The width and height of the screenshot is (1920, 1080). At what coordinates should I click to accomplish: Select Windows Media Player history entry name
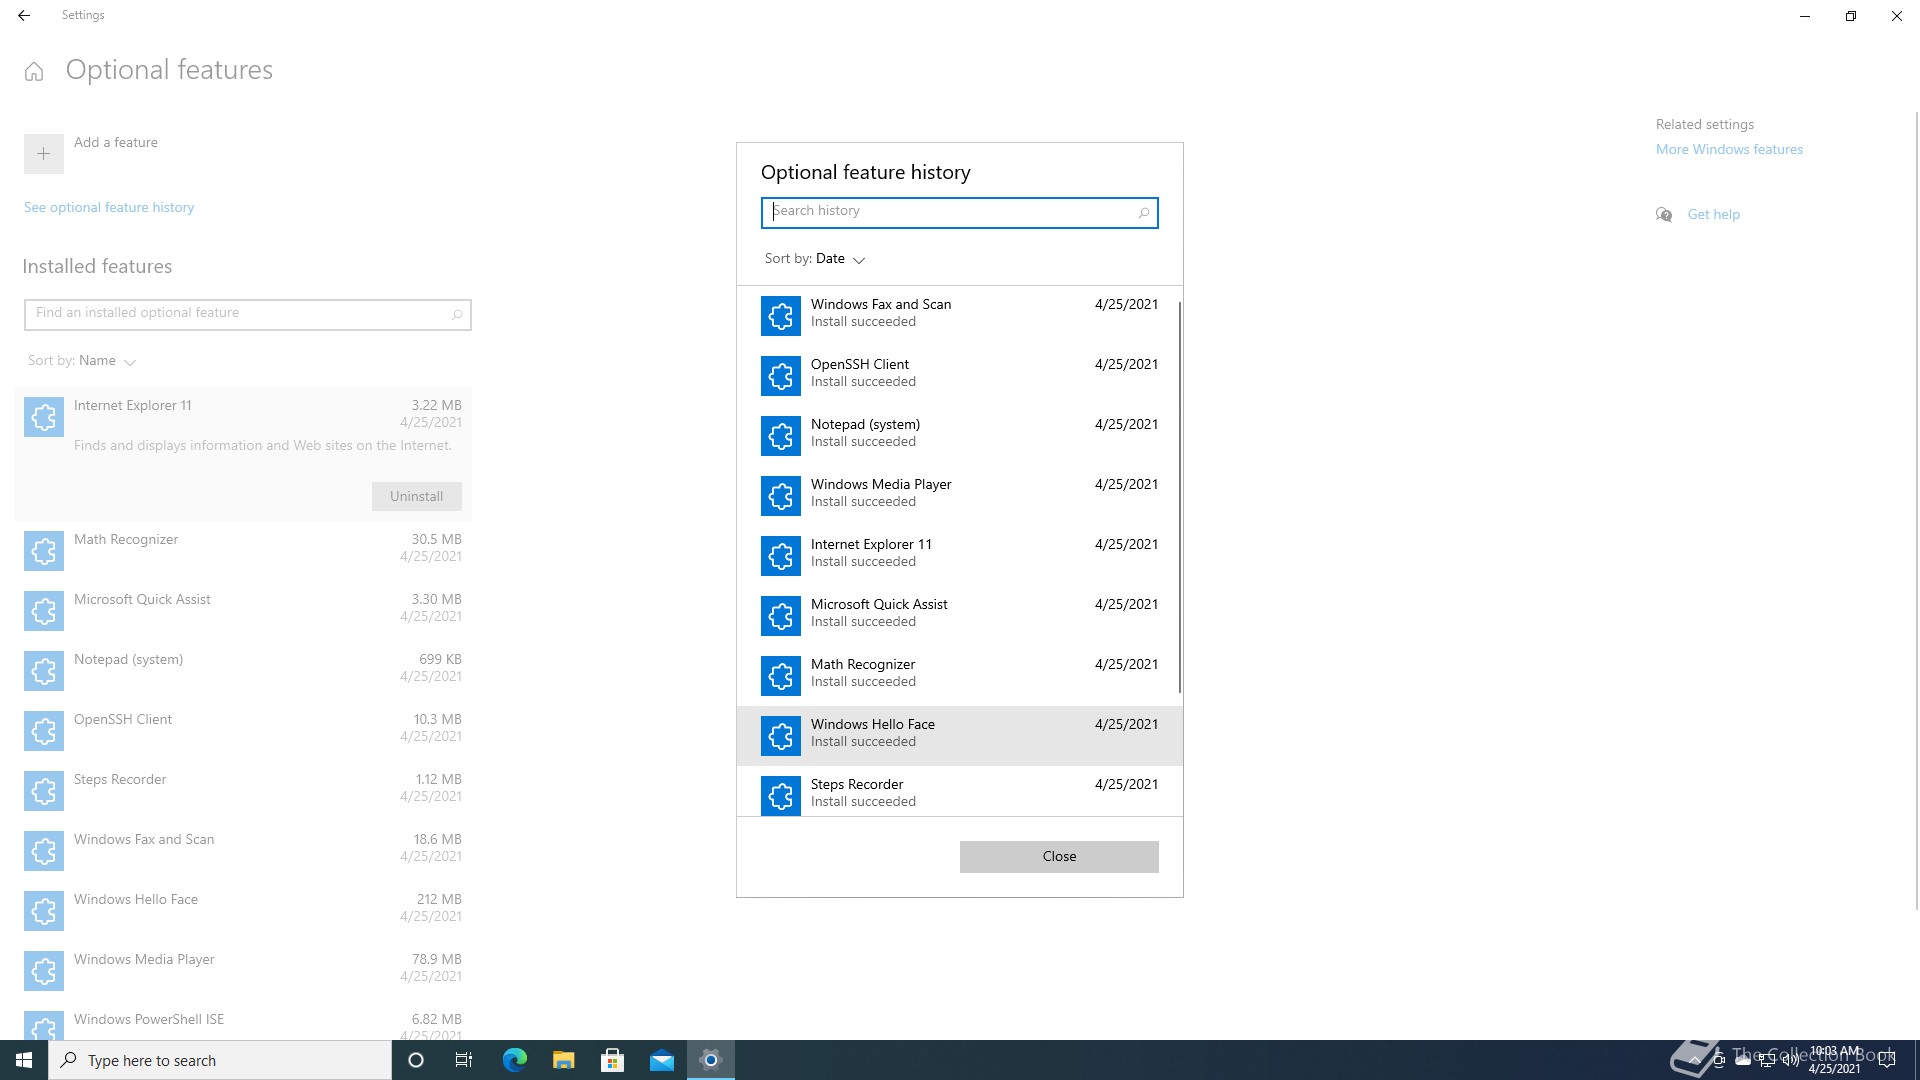(880, 485)
